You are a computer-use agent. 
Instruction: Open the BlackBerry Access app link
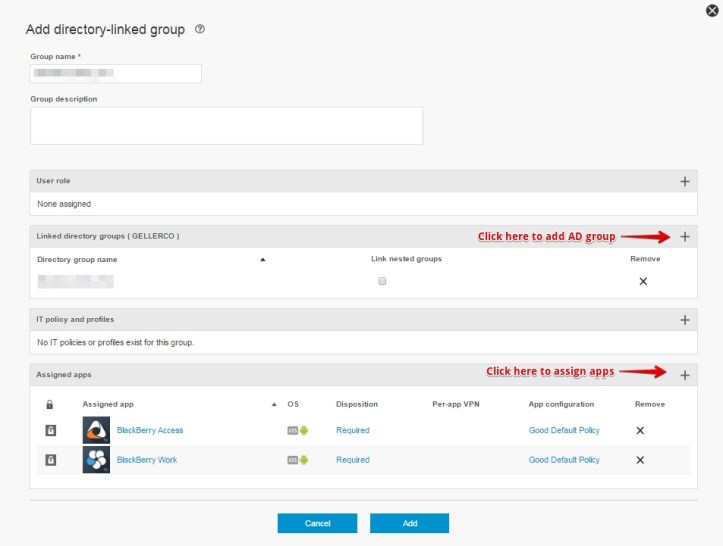point(150,430)
